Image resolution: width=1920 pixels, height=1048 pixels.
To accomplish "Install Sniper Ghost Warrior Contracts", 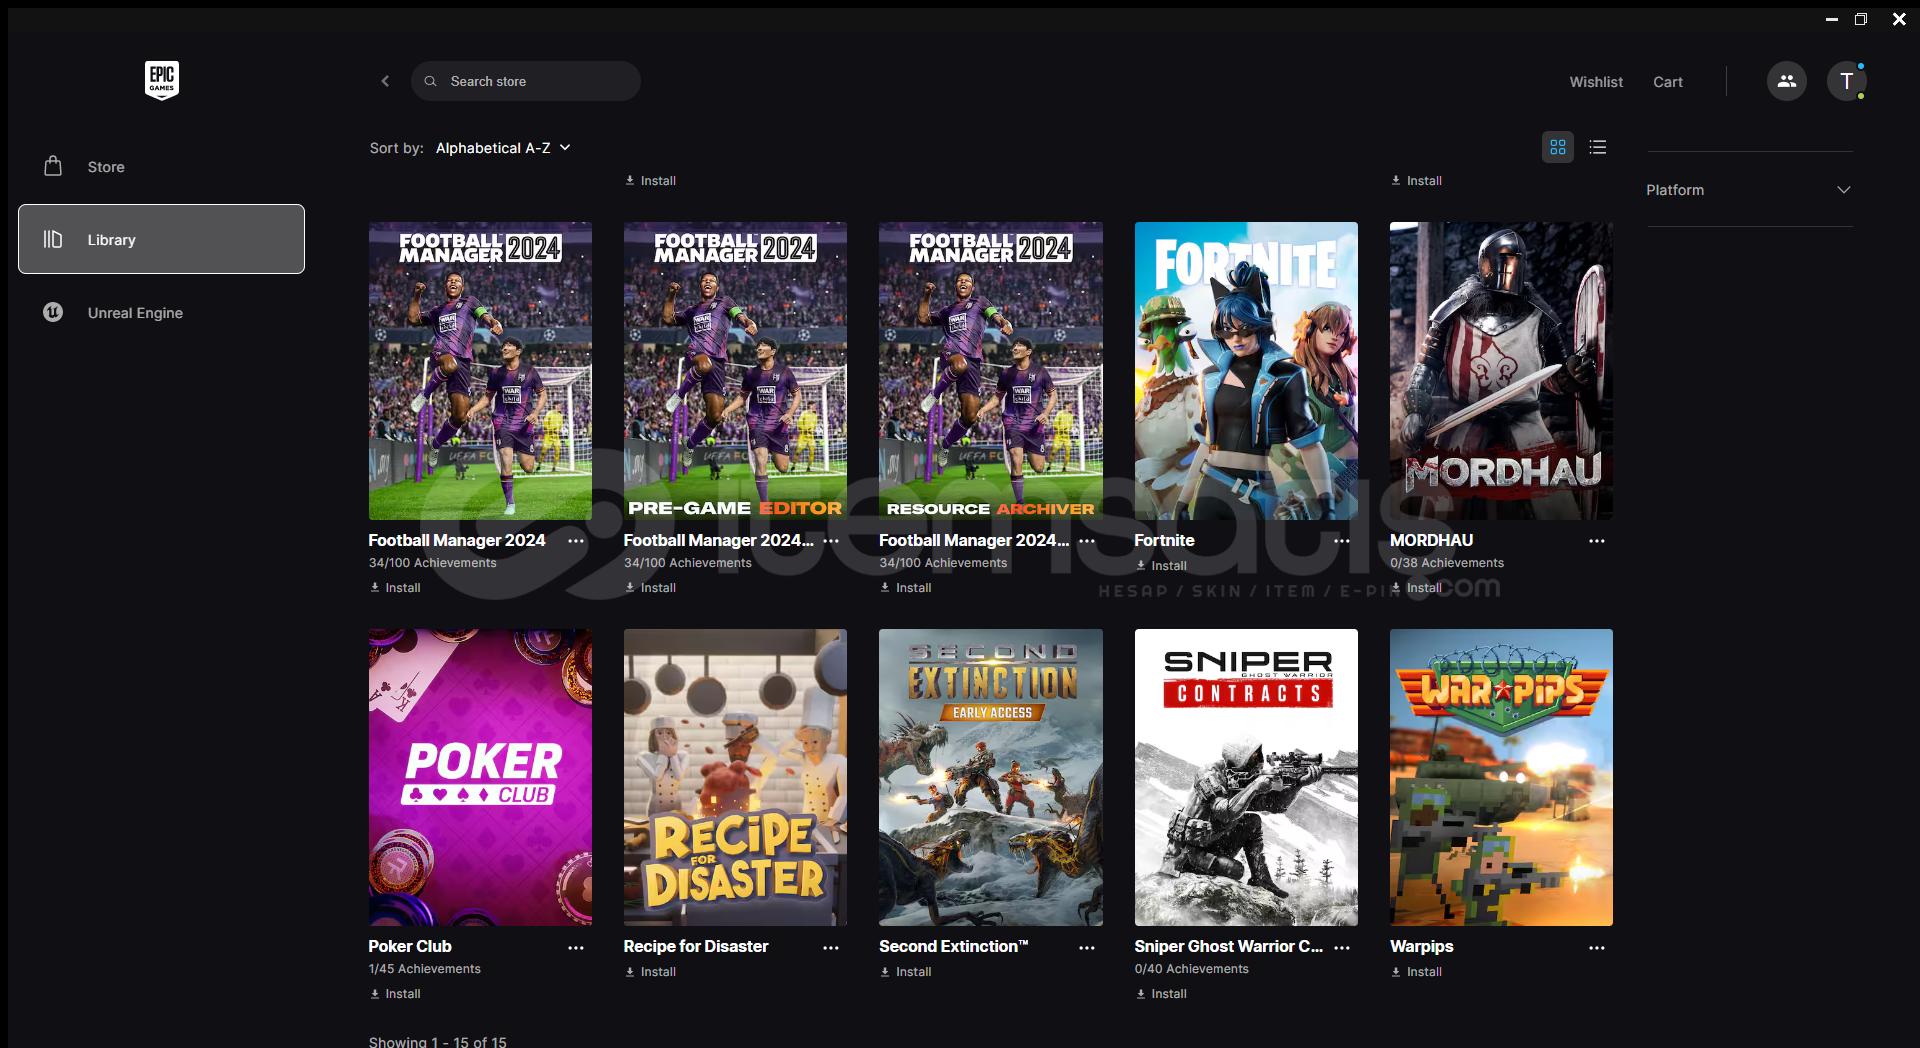I will (x=1161, y=994).
